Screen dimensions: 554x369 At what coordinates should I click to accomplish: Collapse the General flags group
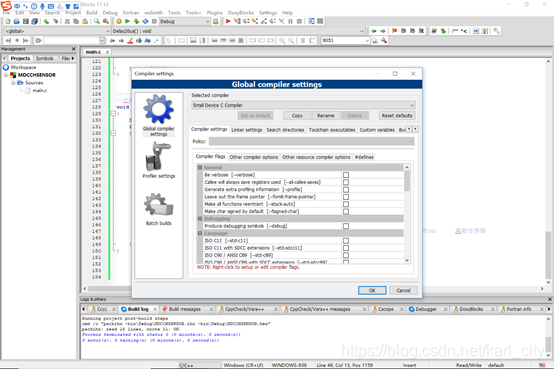(200, 168)
